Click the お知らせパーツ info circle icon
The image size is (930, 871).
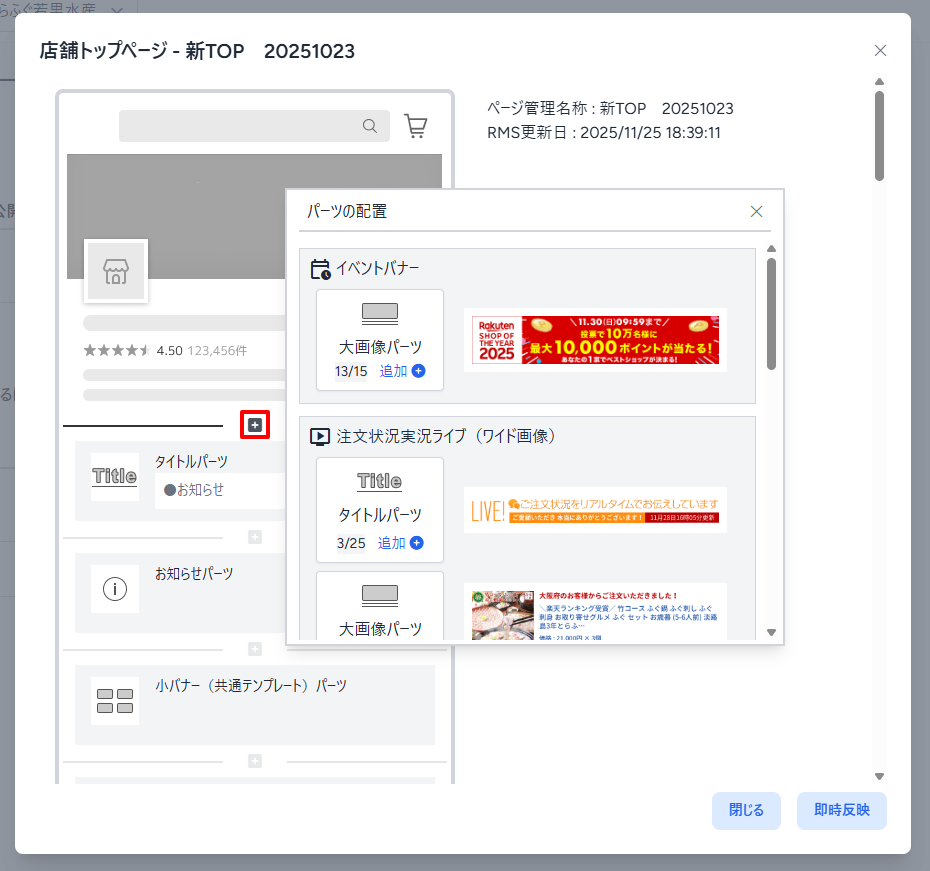click(x=115, y=589)
